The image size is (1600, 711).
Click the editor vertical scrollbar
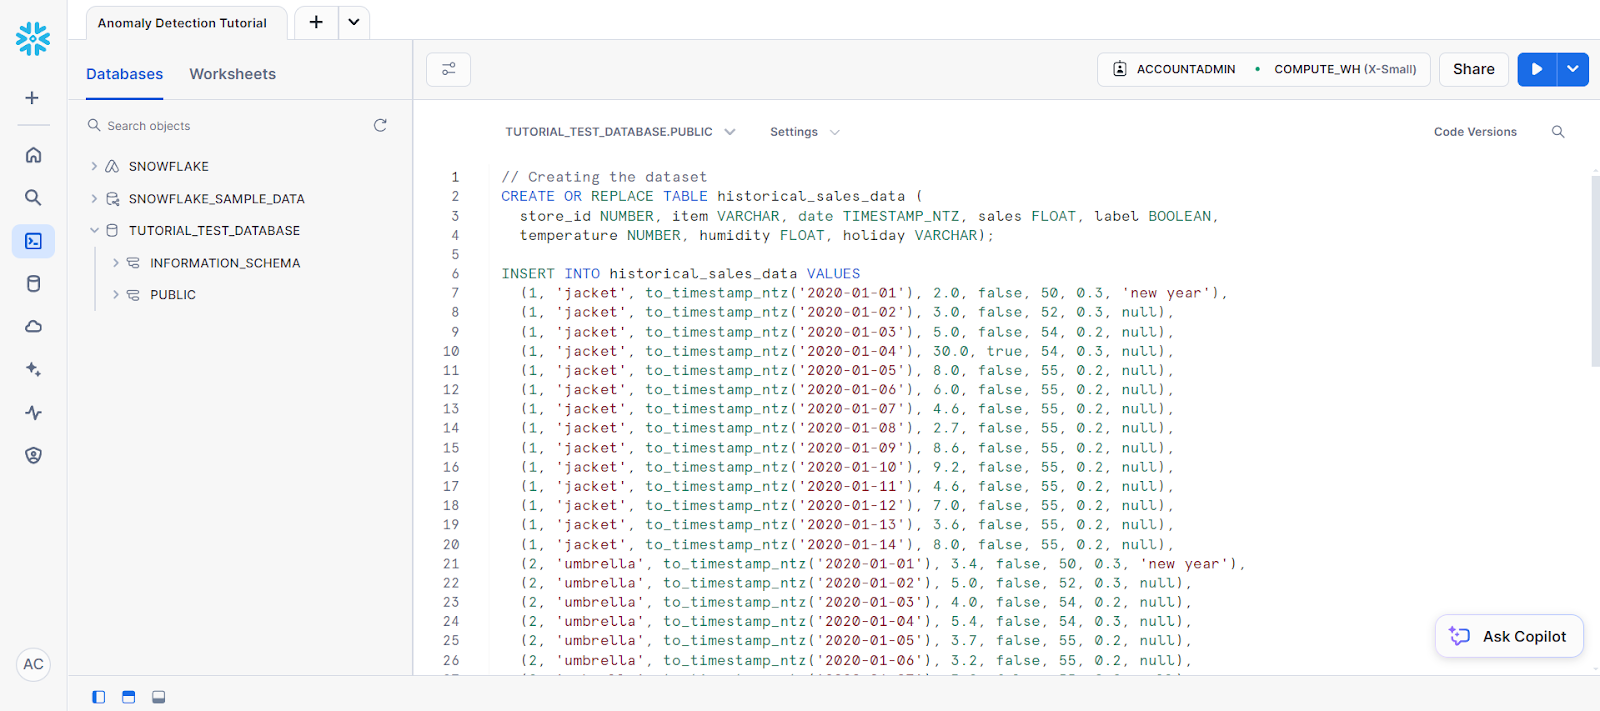pyautogui.click(x=1595, y=270)
